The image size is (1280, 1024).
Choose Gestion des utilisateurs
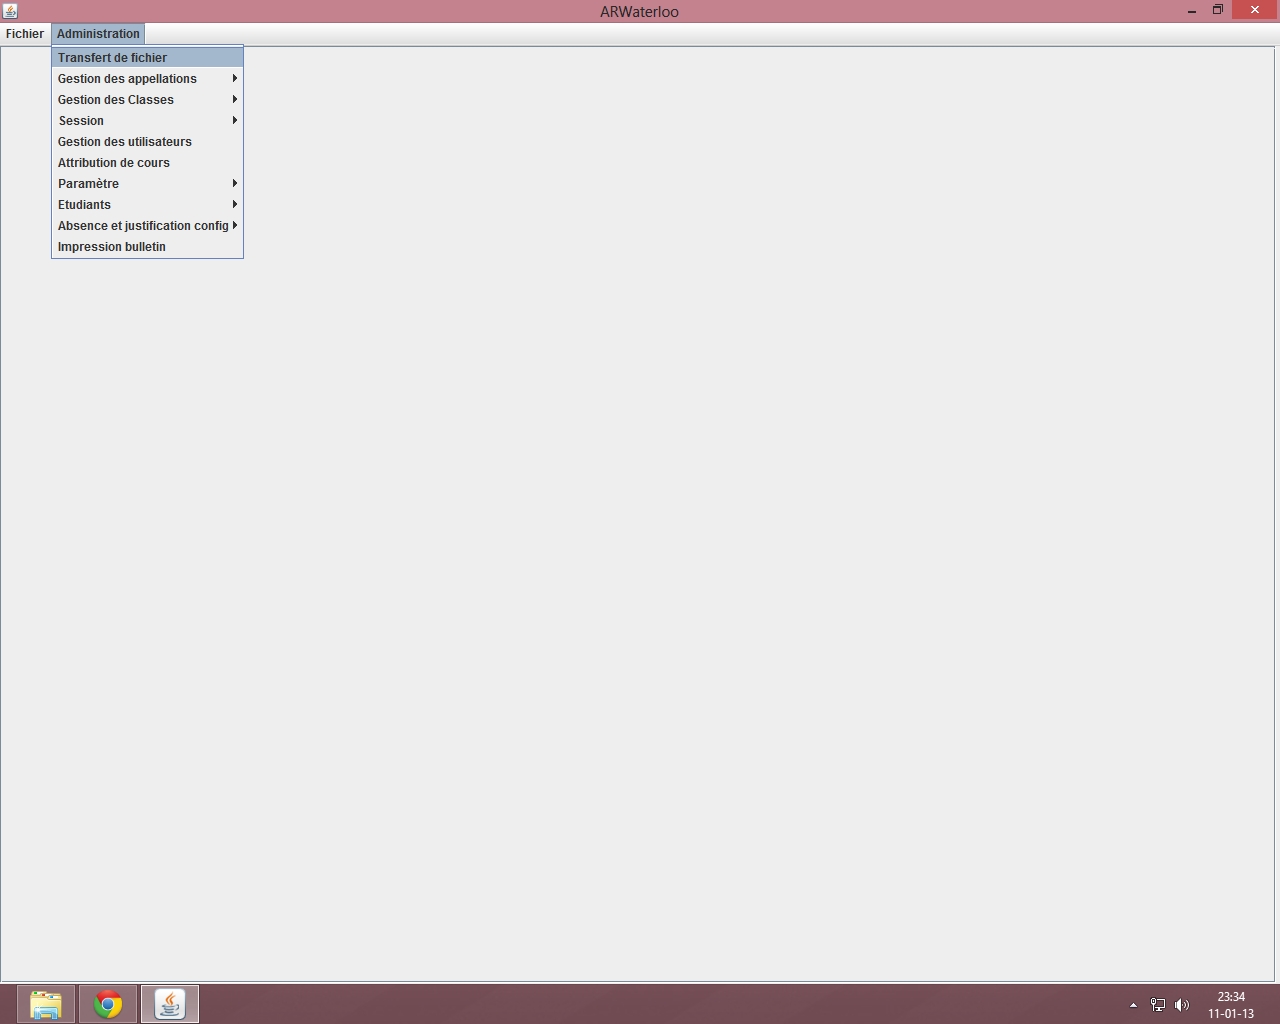click(x=125, y=142)
